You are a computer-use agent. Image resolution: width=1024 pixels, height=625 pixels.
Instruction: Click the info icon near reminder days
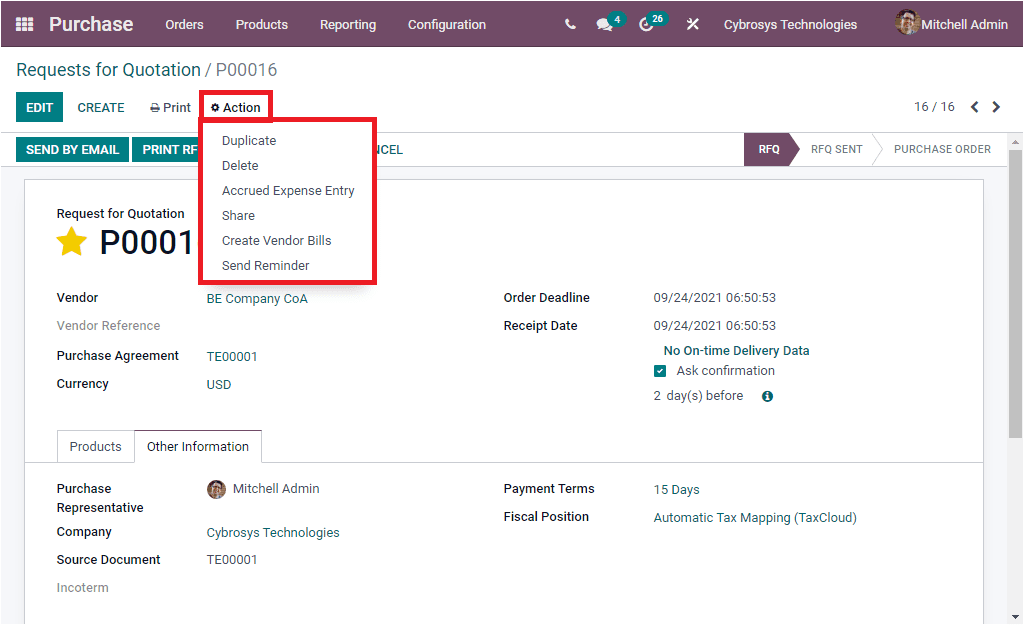pos(766,396)
